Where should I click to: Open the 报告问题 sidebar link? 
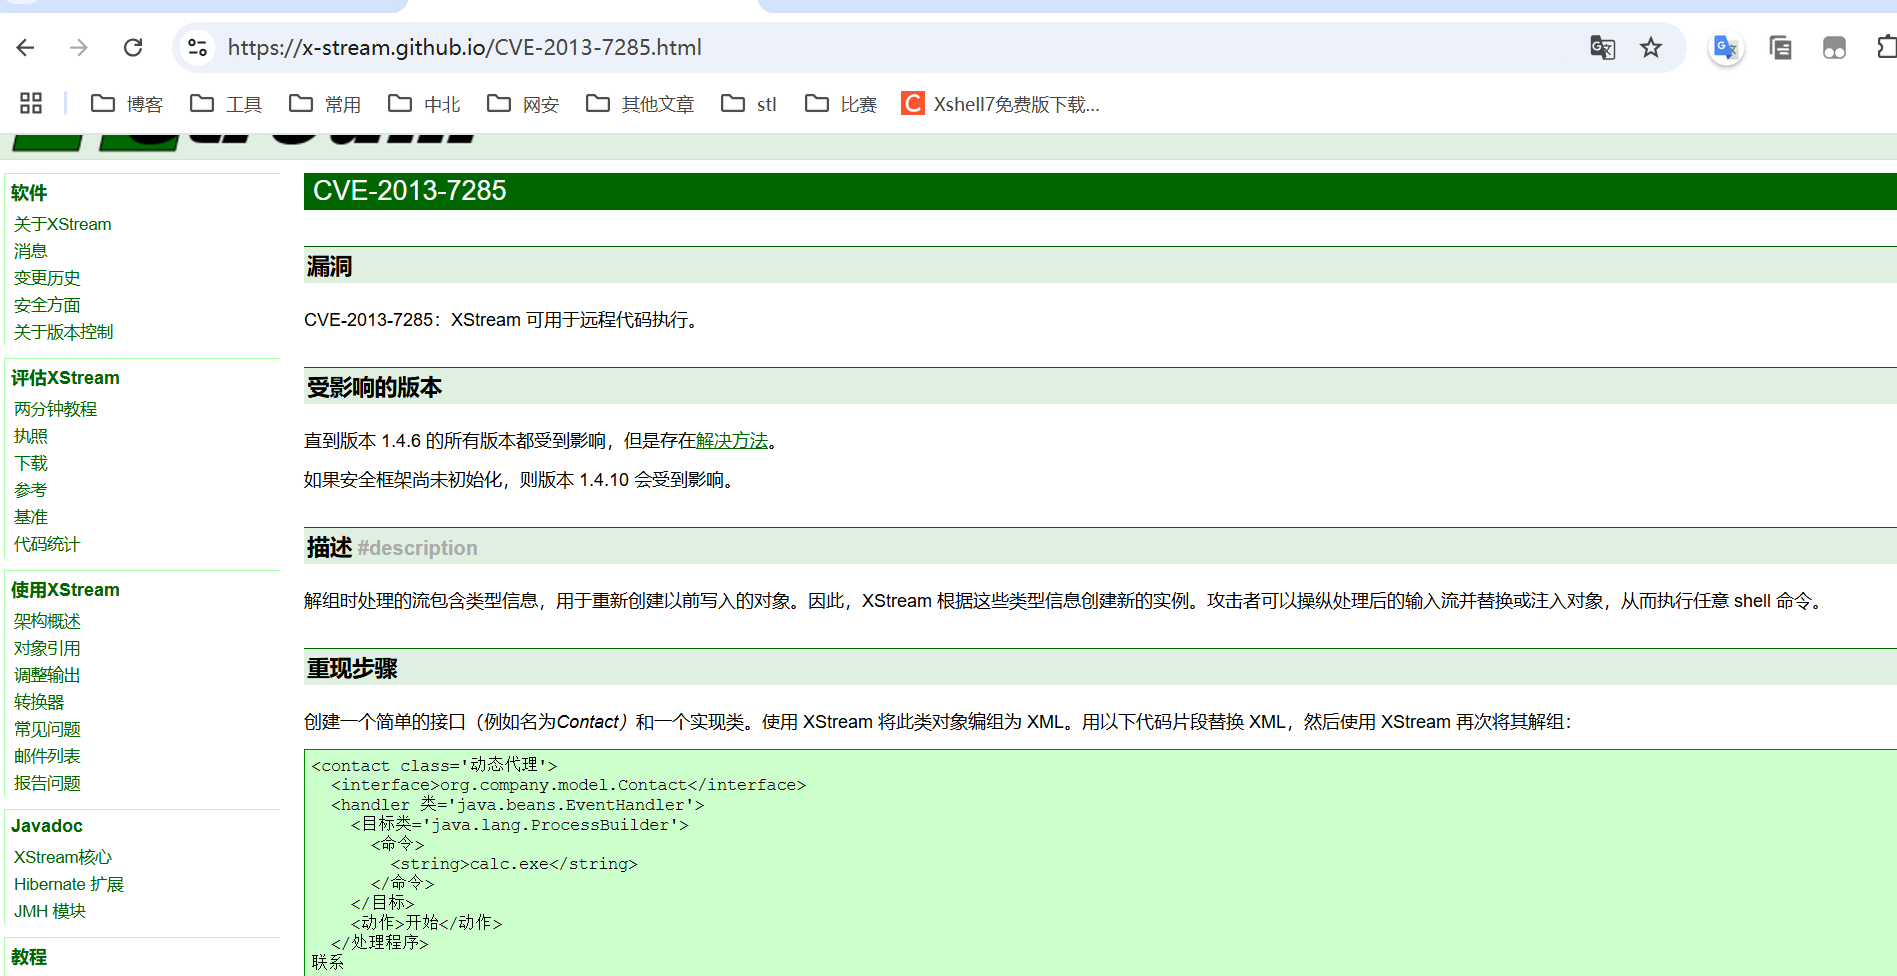pyautogui.click(x=47, y=783)
